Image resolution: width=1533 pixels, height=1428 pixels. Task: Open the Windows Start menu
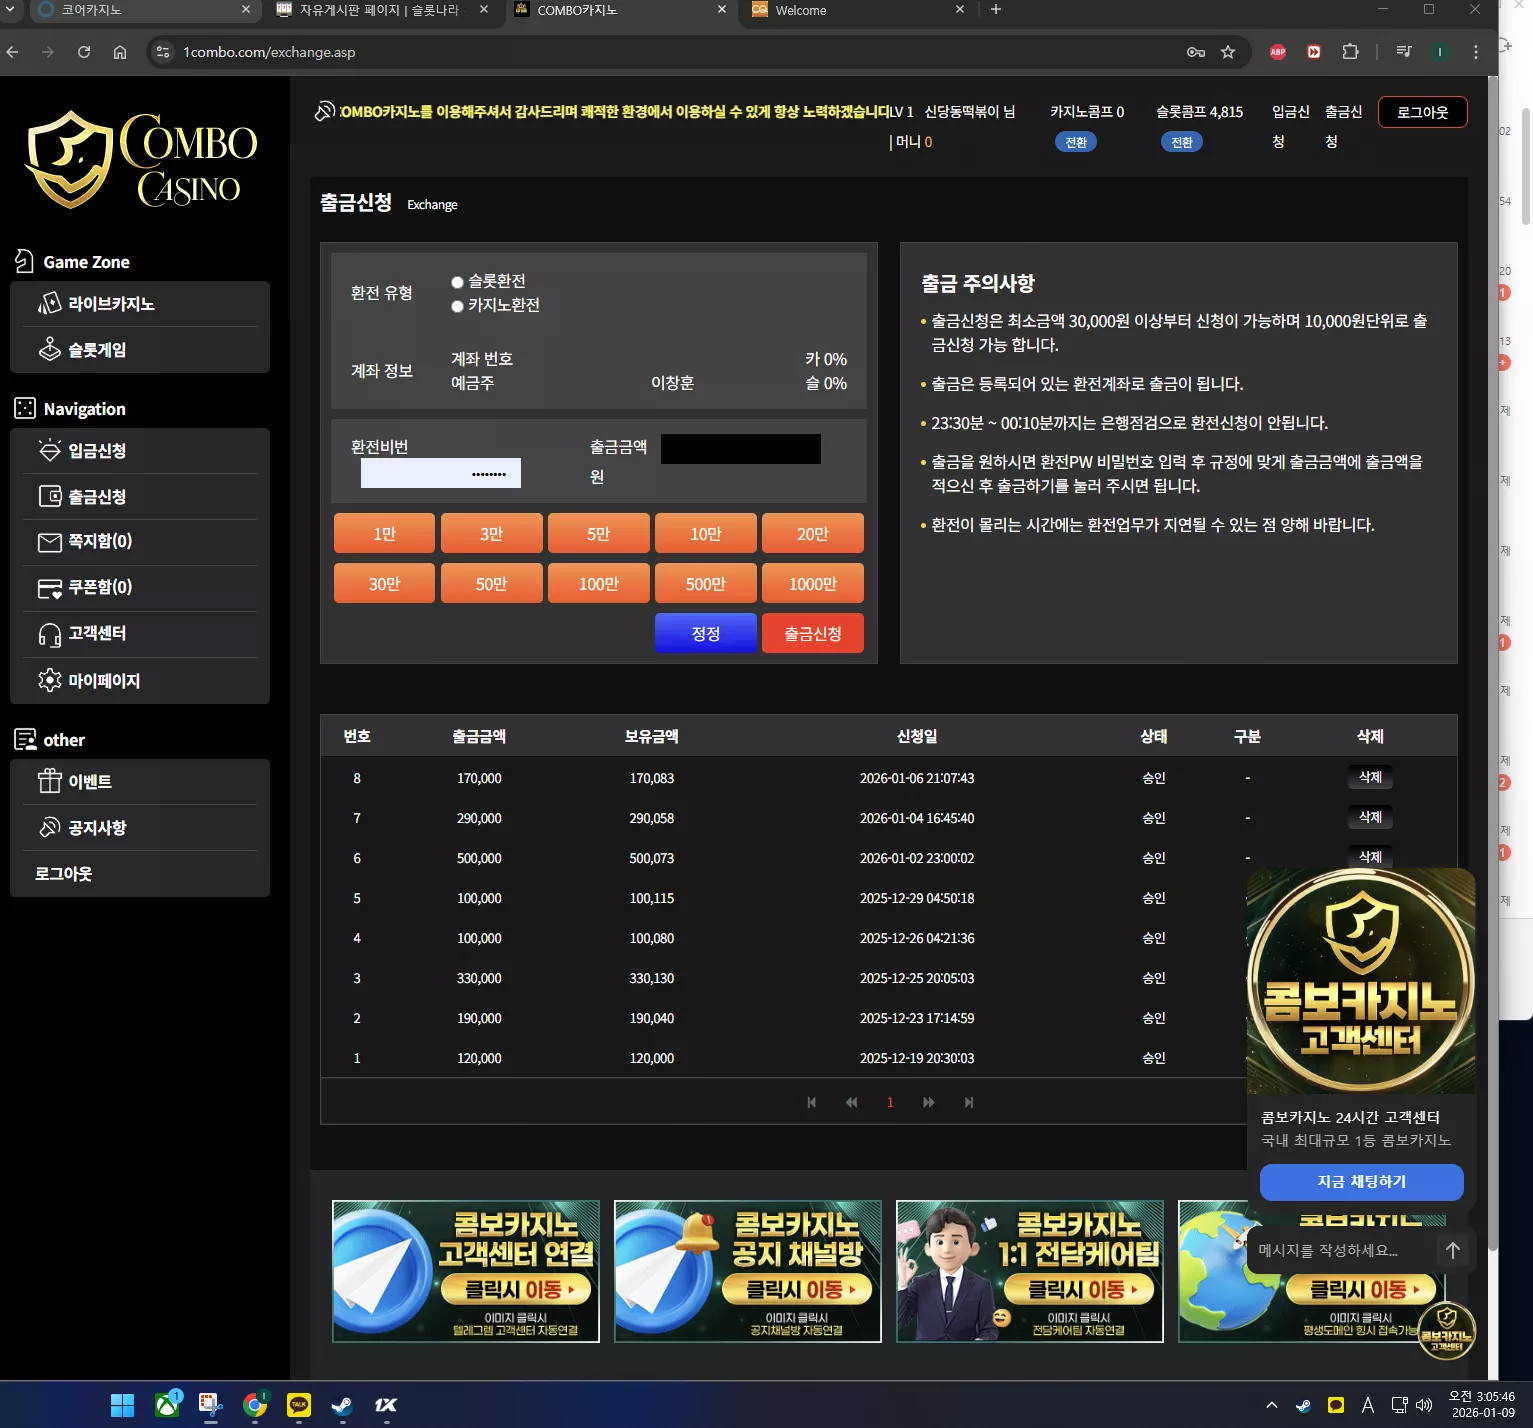[x=122, y=1405]
